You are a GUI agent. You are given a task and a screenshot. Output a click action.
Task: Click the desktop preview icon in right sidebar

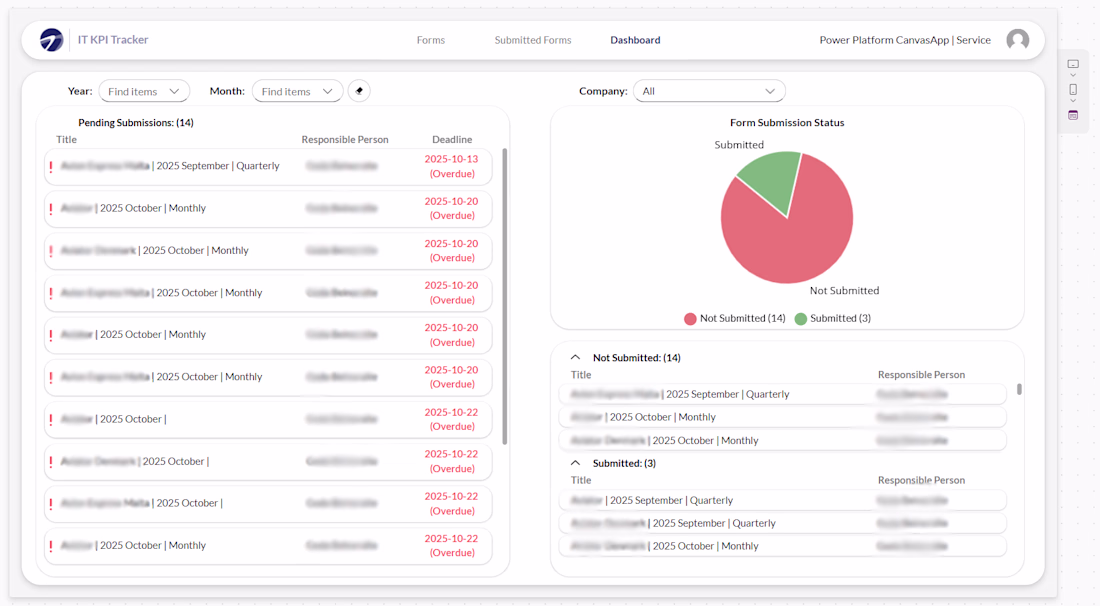coord(1073,64)
